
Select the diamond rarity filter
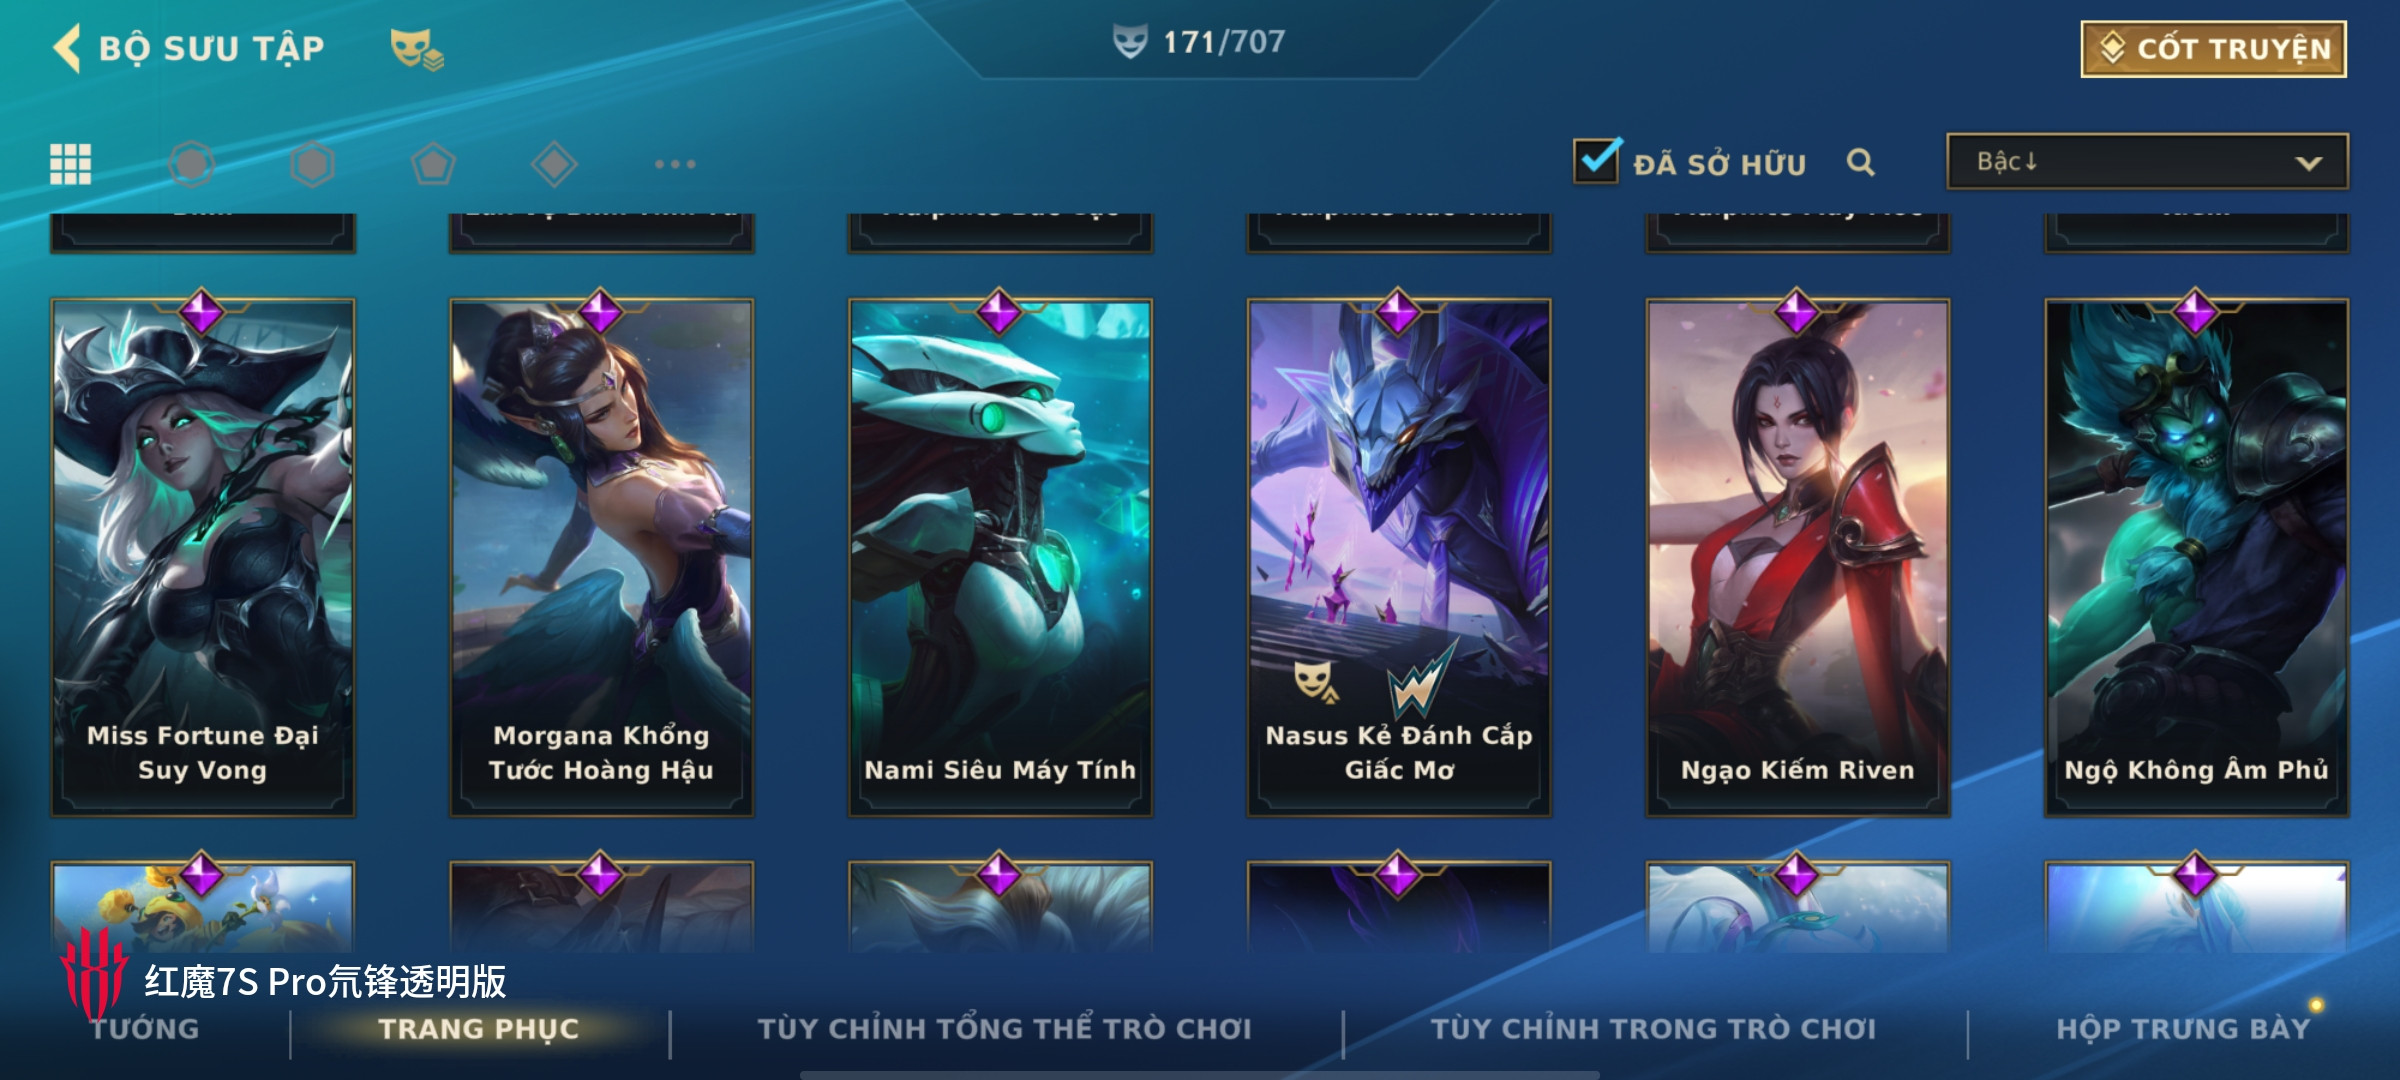click(x=554, y=164)
